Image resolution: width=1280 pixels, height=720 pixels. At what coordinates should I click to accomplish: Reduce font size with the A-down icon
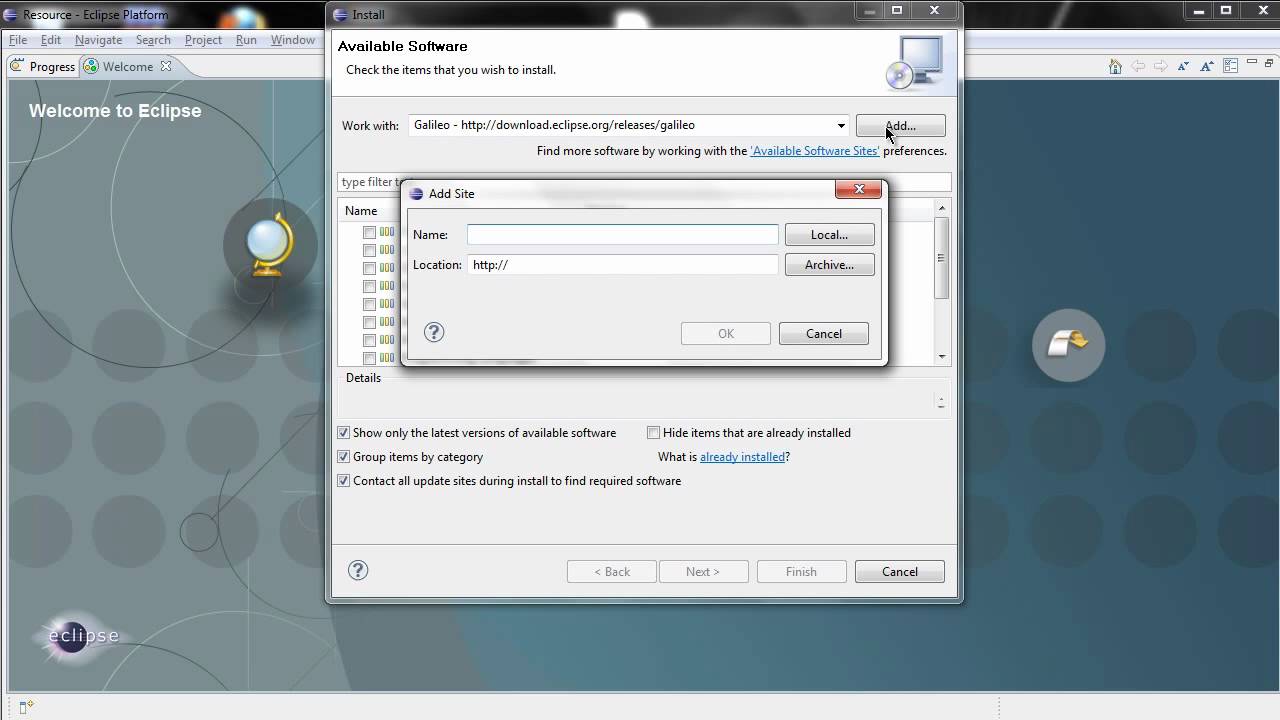tap(1184, 66)
